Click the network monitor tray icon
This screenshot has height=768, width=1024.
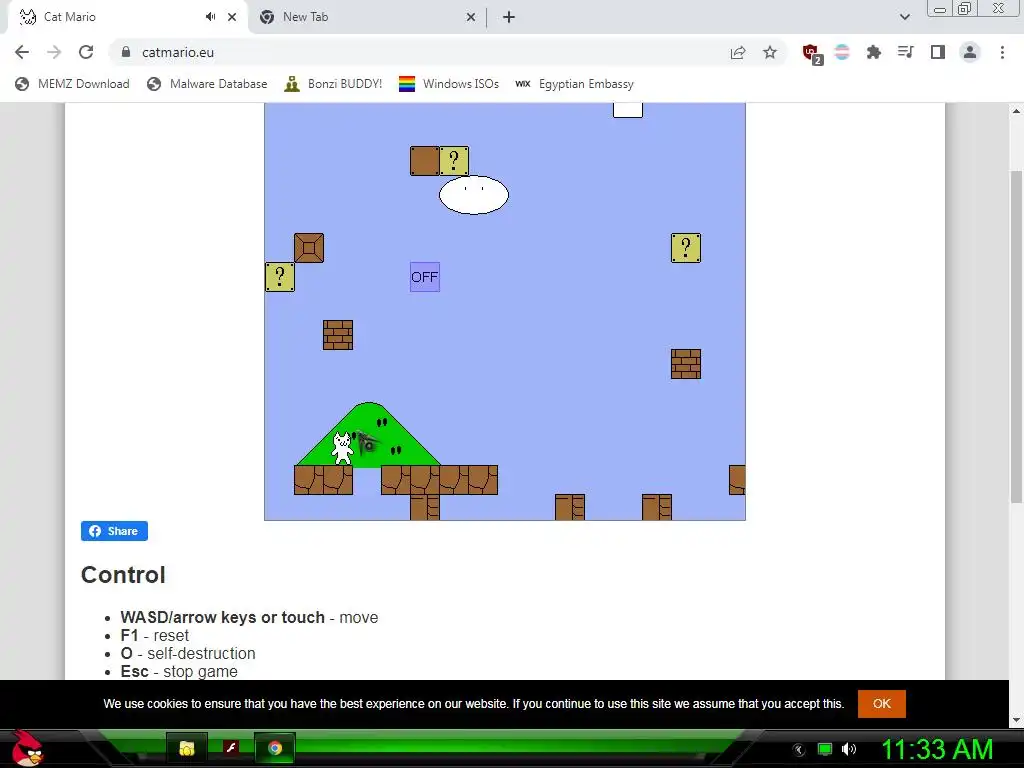(x=825, y=749)
